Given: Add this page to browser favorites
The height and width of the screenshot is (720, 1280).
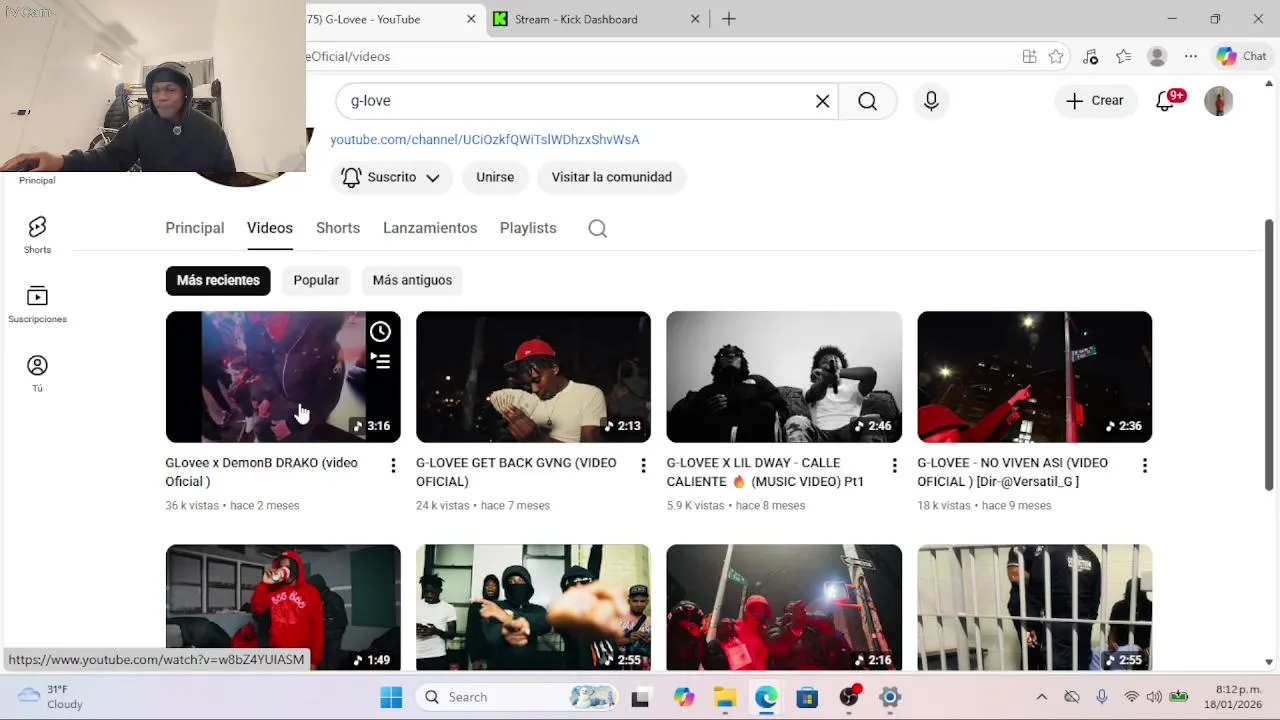Looking at the screenshot, I should (1056, 56).
